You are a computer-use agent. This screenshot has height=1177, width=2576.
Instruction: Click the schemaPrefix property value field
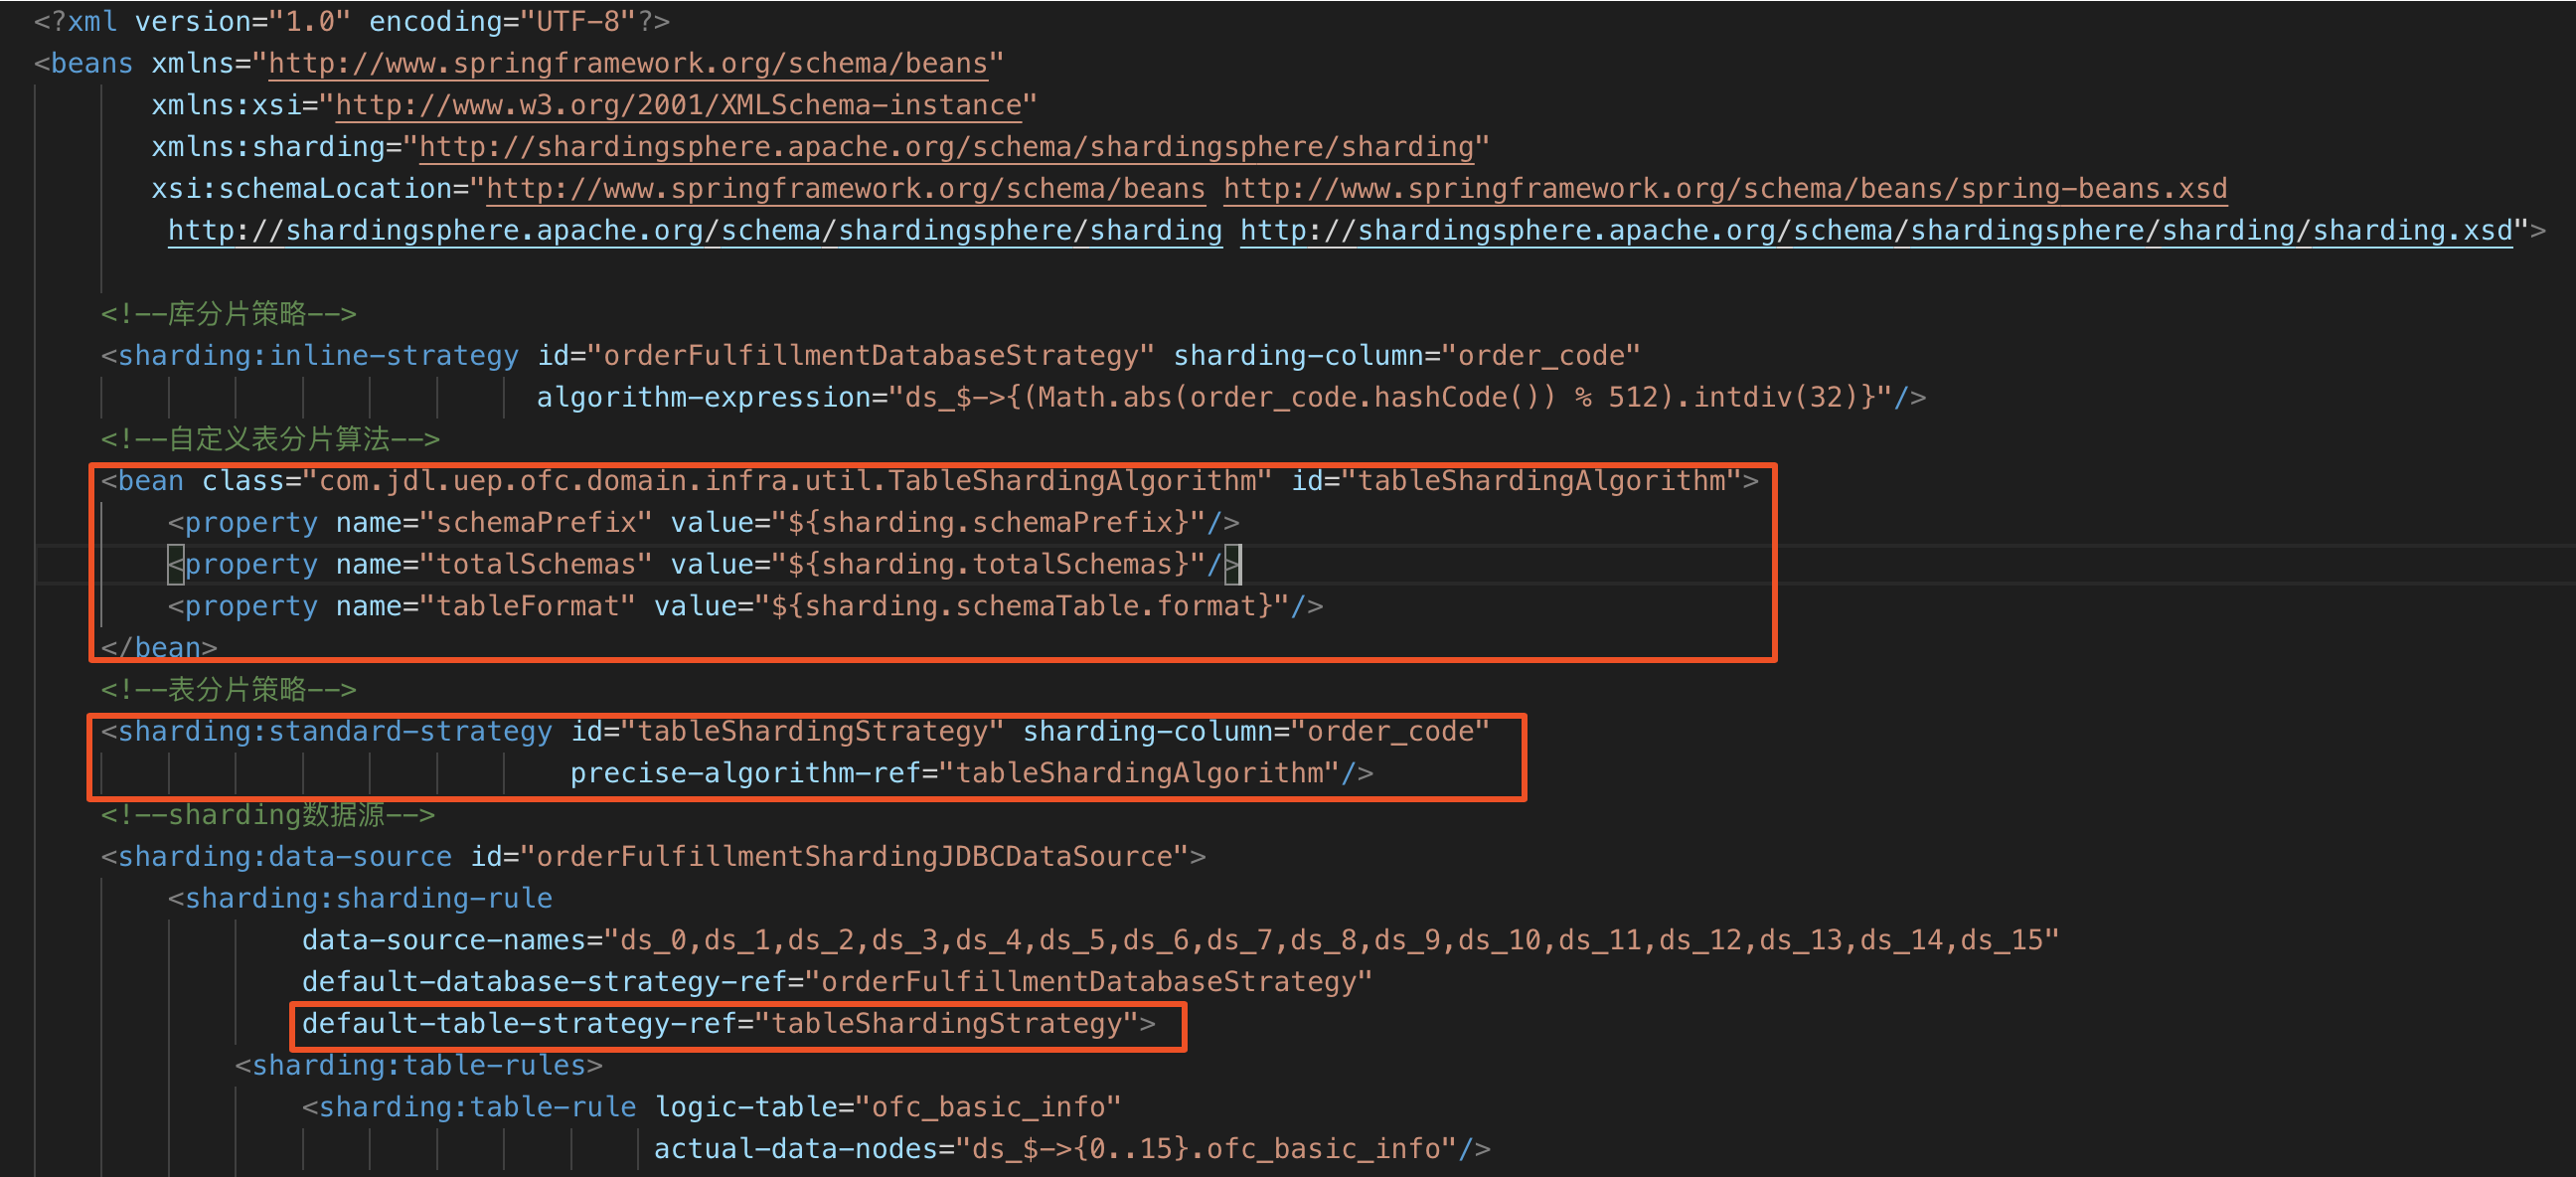[921, 523]
